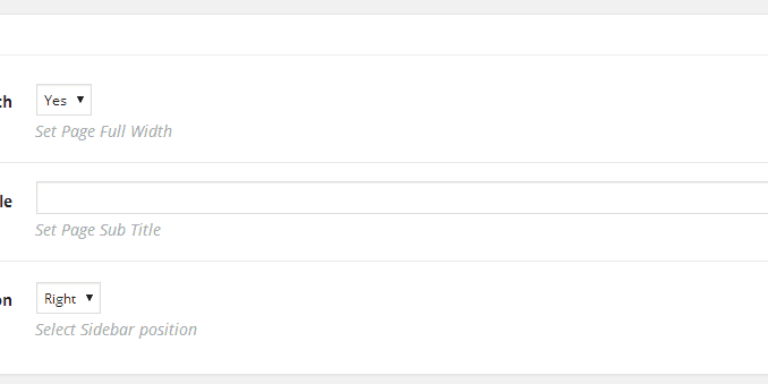Open the Right sidebar position dropdown

[68, 298]
